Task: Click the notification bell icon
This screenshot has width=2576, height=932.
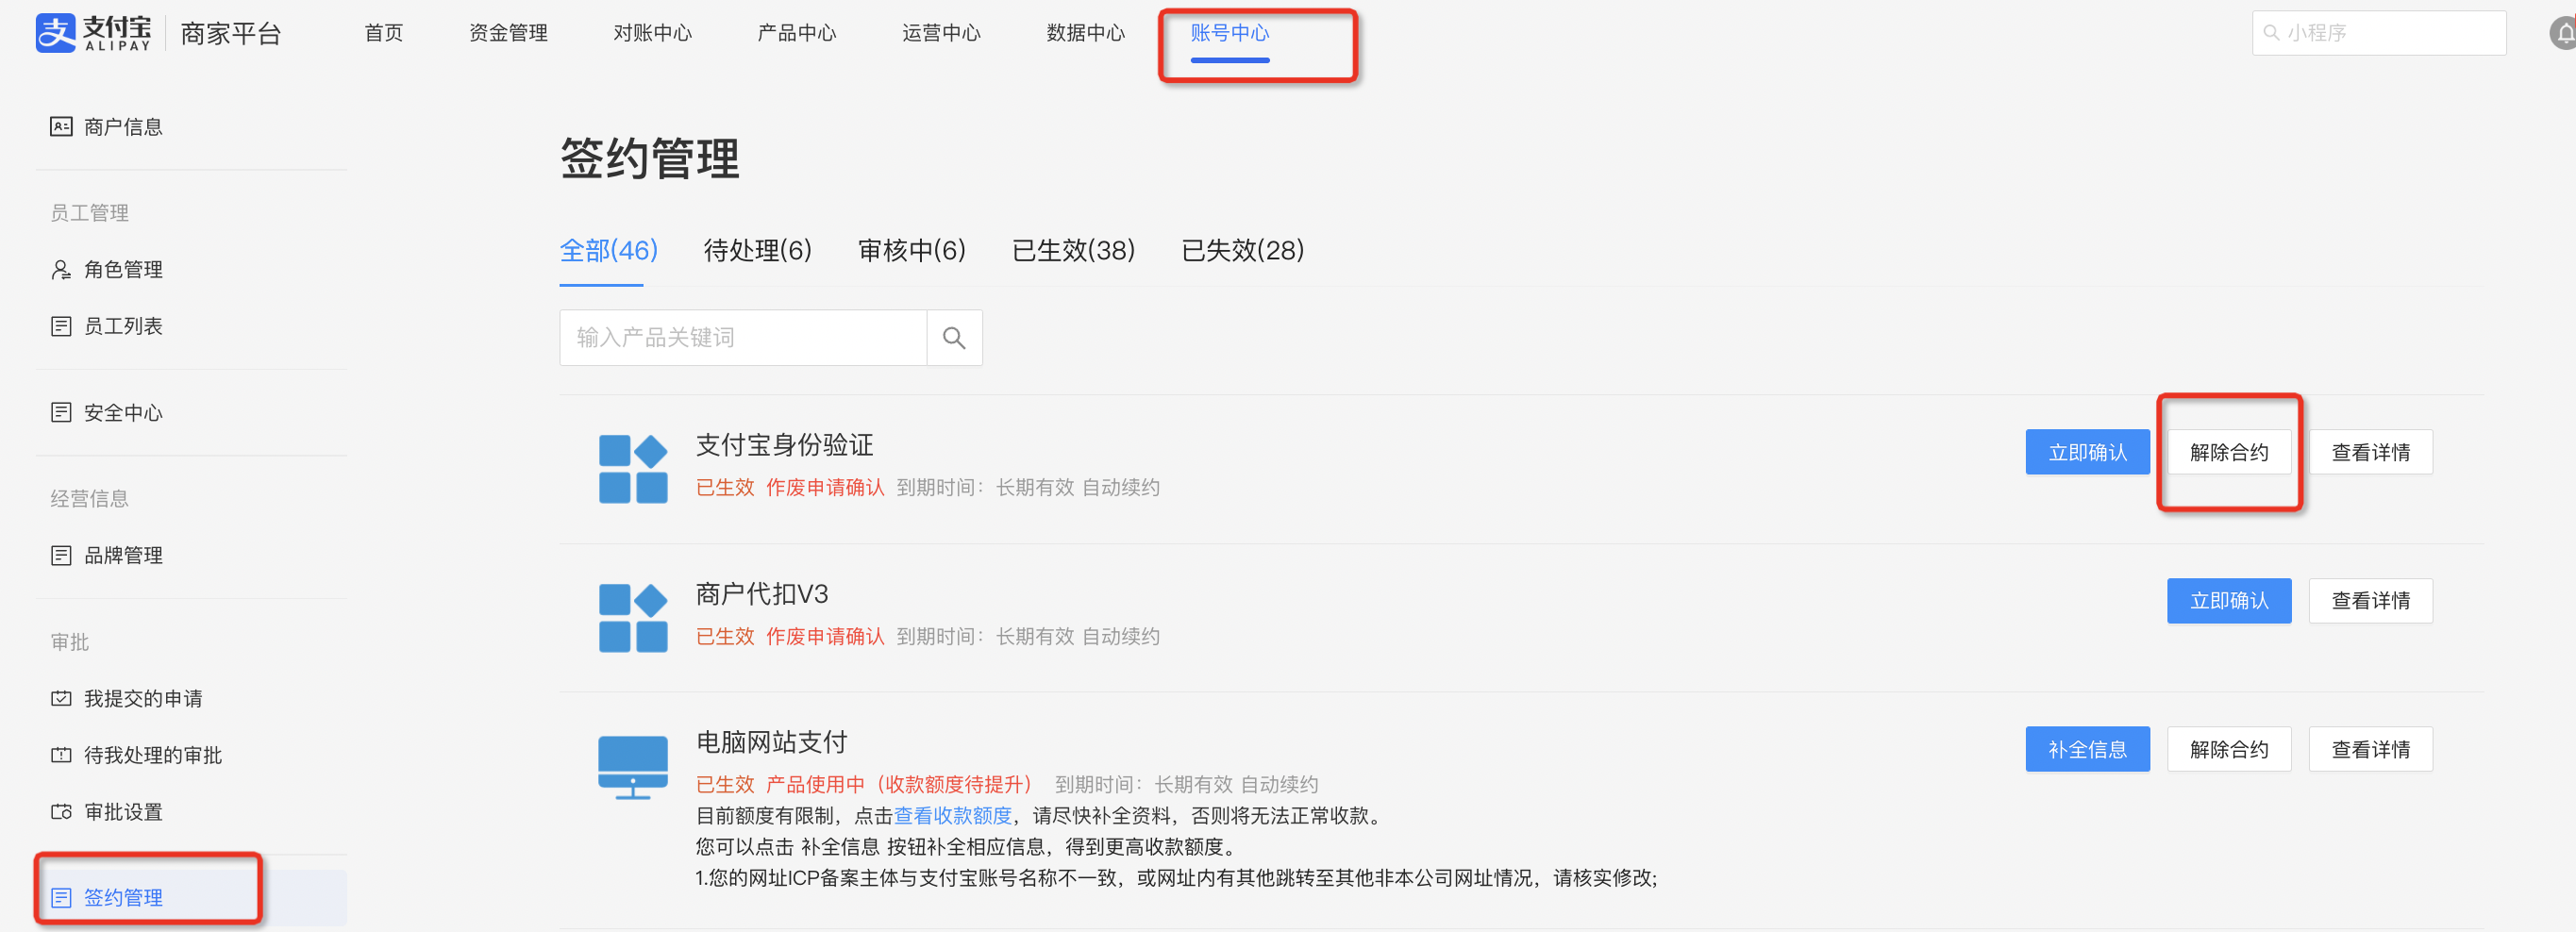Action: pos(2564,33)
